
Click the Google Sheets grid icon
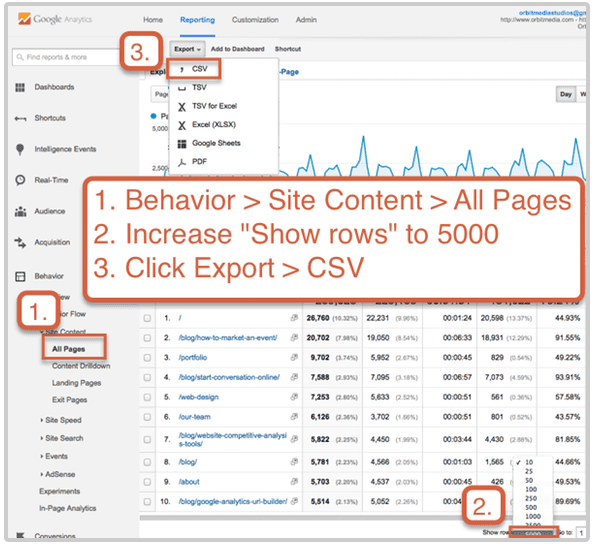click(x=182, y=144)
